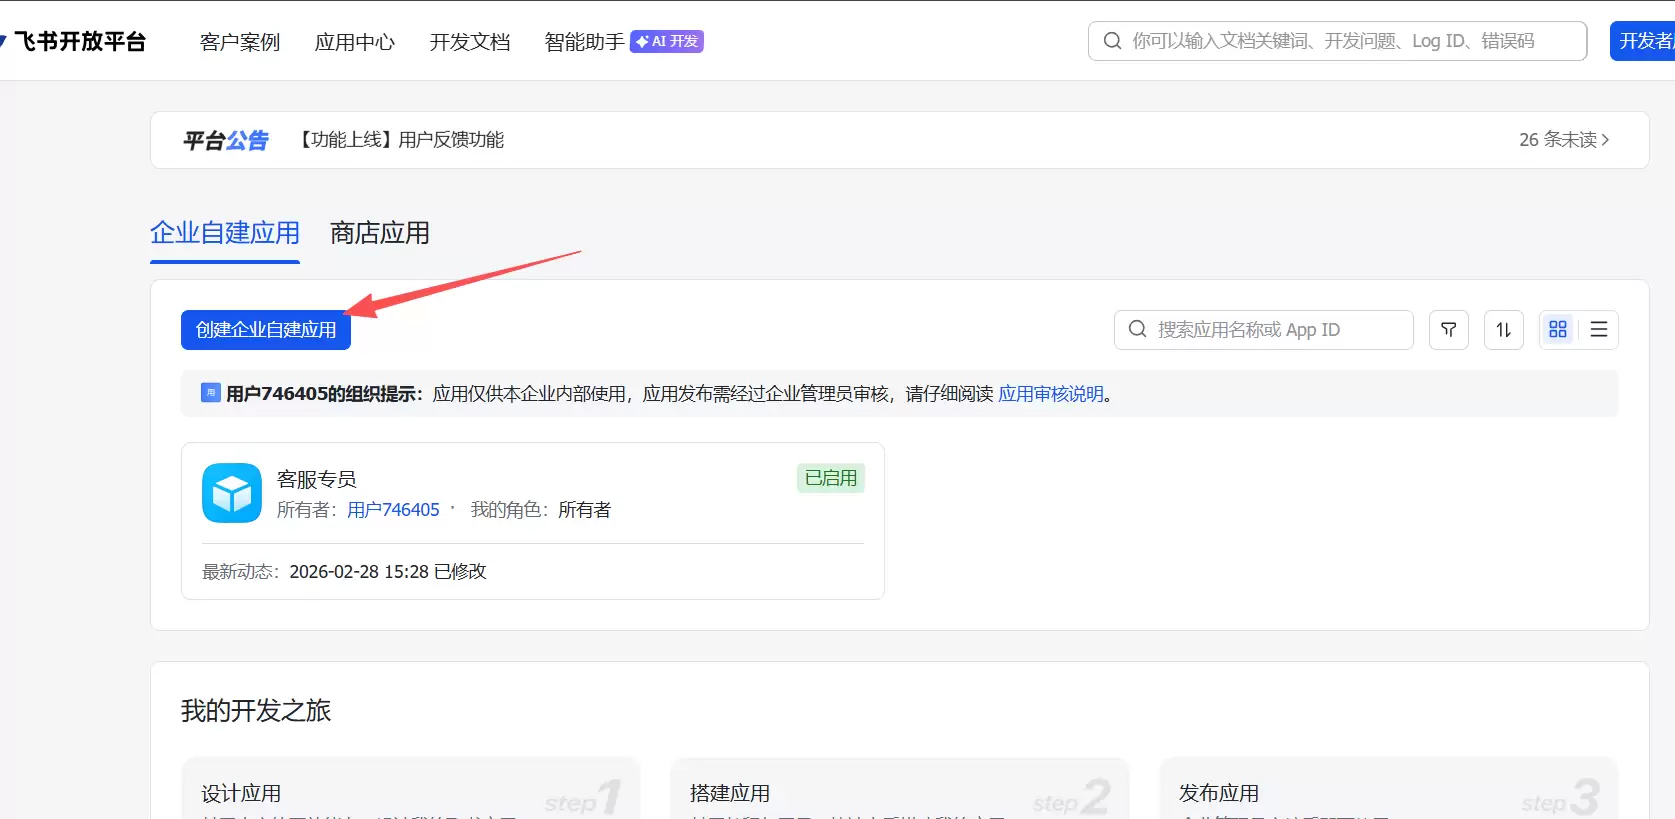Switch to the 商店应用 tab
The image size is (1675, 819).
tap(379, 233)
